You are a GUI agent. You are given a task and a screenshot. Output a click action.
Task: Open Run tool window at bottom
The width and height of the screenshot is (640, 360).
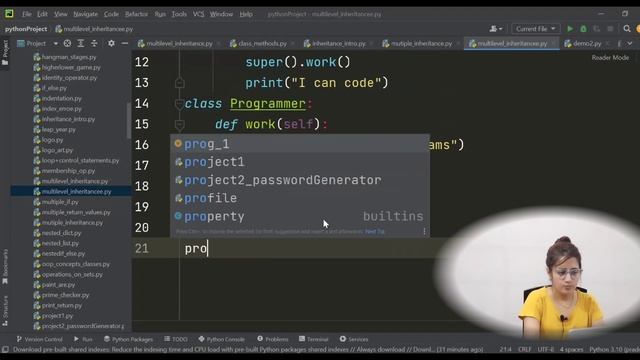(x=83, y=339)
